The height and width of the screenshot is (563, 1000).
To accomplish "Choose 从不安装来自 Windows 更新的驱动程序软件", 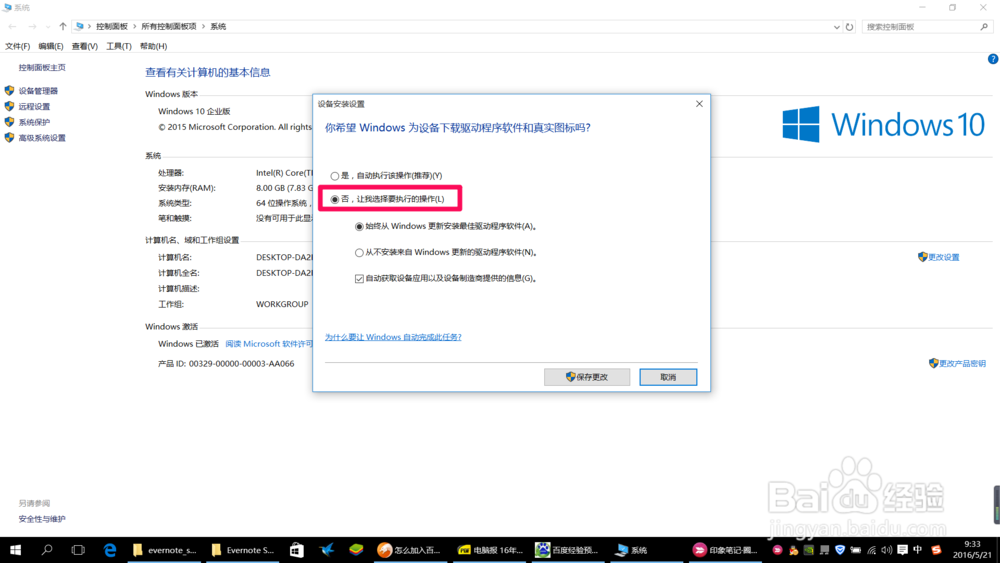I will click(446, 252).
